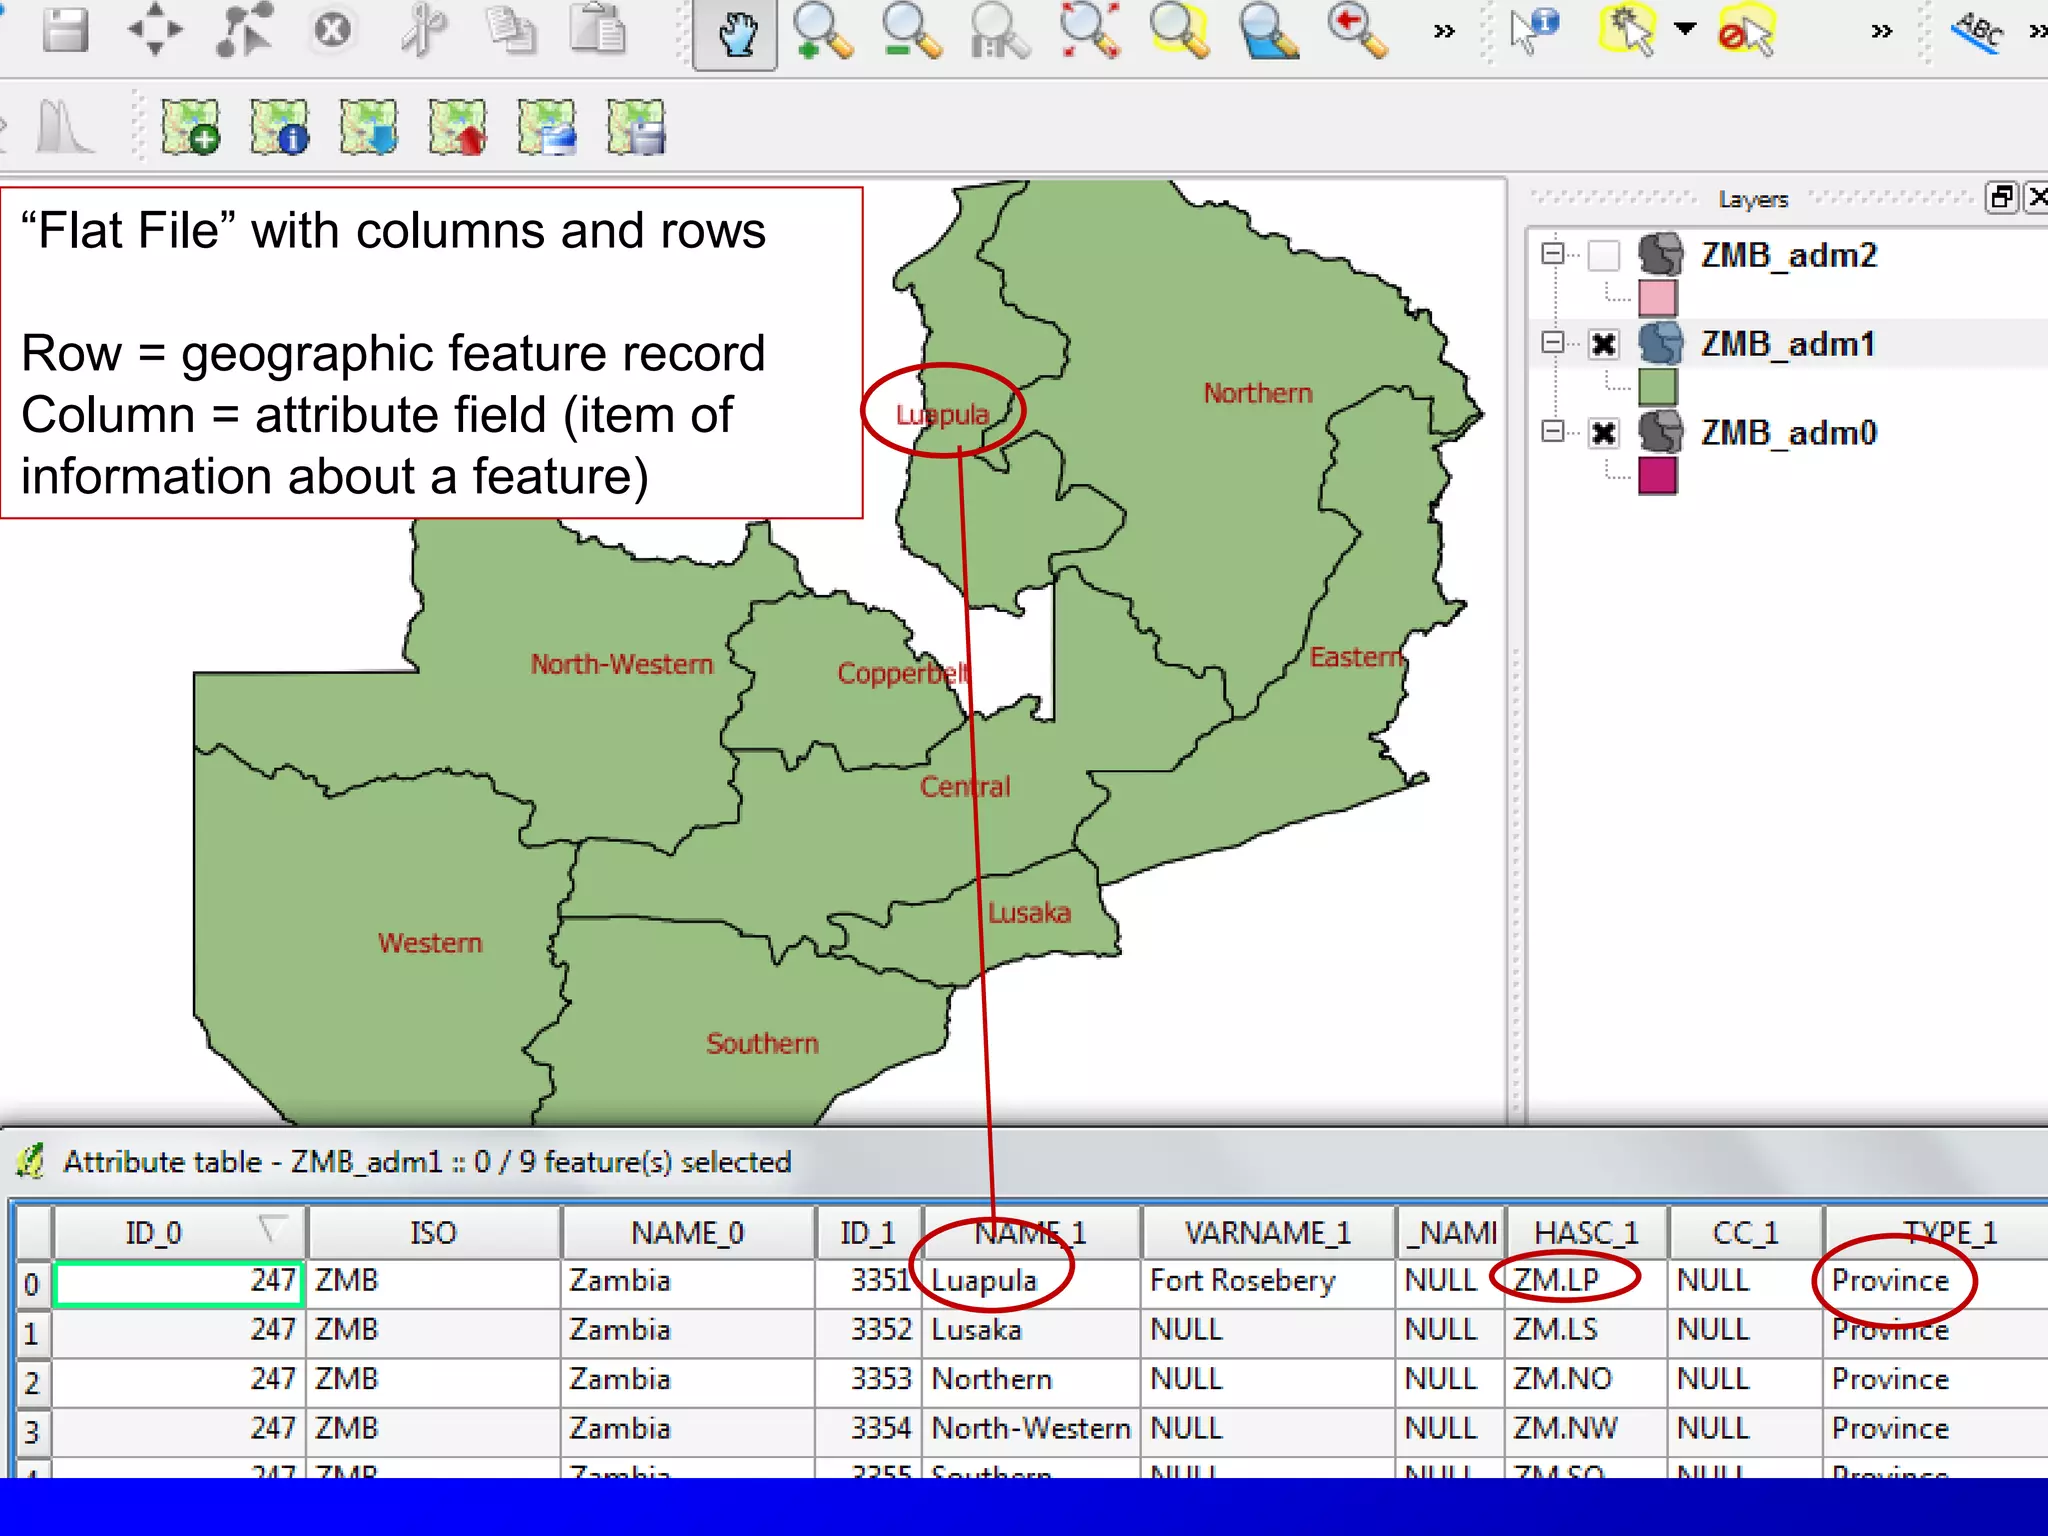Click the Save edits floppy disk icon

65,30
